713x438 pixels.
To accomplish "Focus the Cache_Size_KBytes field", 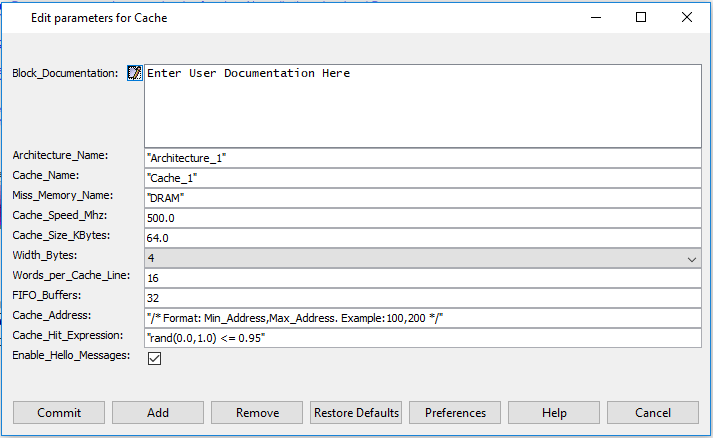I will 422,238.
